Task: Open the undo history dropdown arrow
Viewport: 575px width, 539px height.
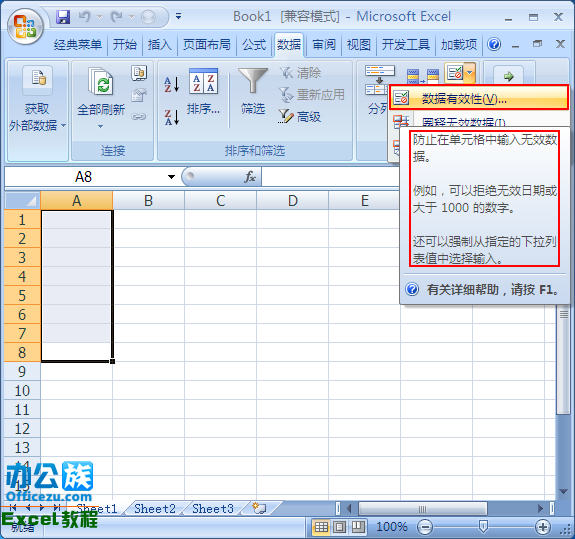Action: tap(99, 17)
